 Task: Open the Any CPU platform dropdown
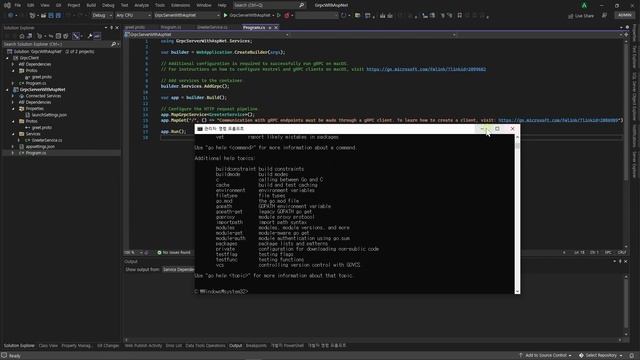(133, 15)
